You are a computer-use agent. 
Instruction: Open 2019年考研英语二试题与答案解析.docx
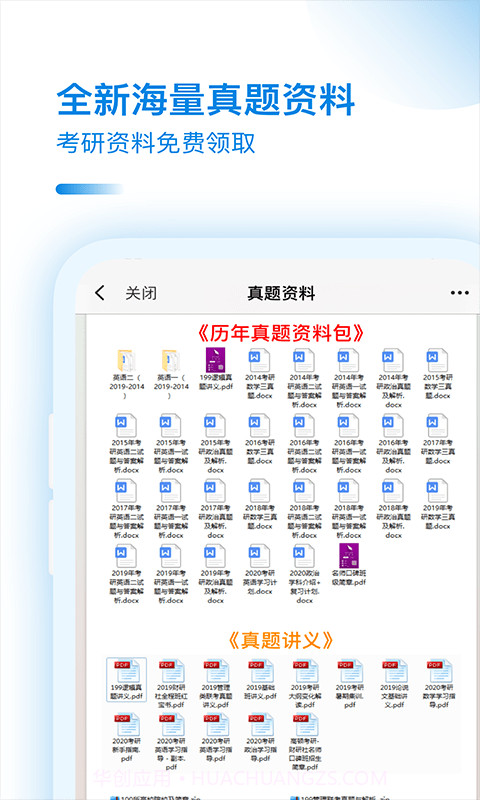coord(127,574)
